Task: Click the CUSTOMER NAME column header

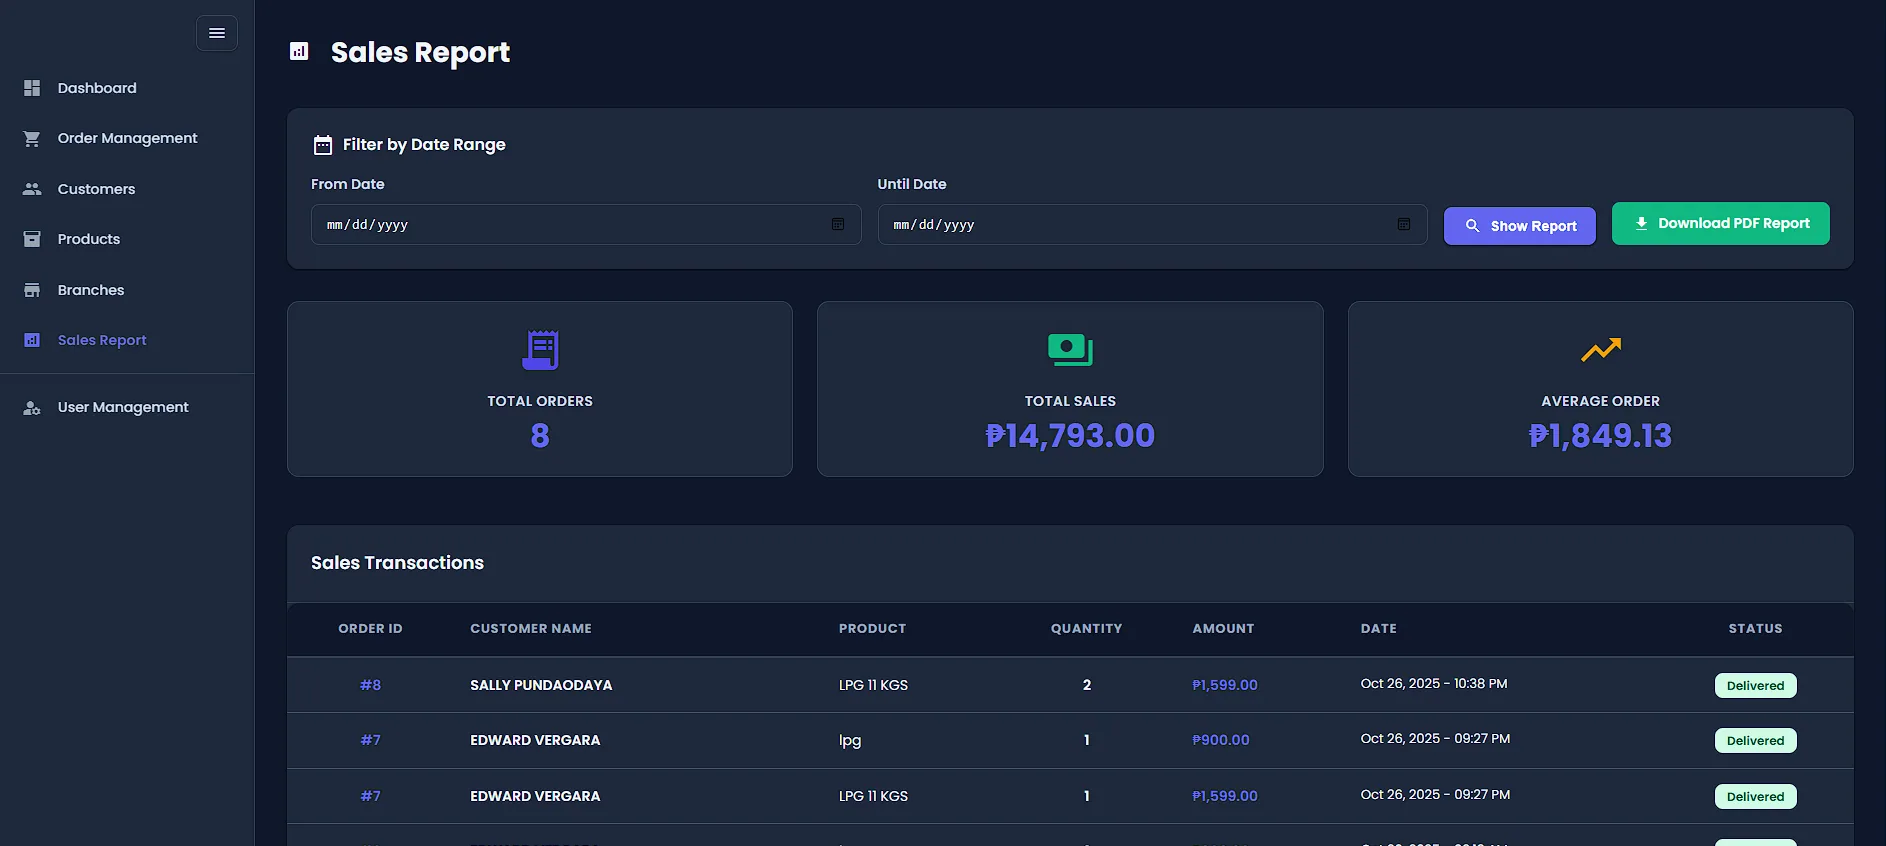Action: (x=531, y=629)
